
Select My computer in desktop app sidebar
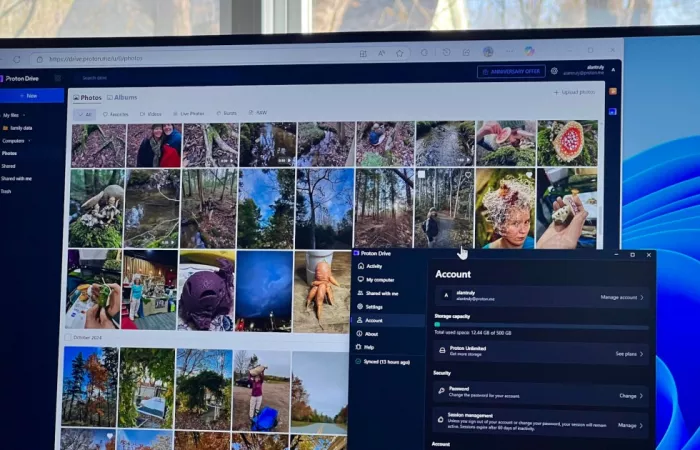pyautogui.click(x=379, y=280)
